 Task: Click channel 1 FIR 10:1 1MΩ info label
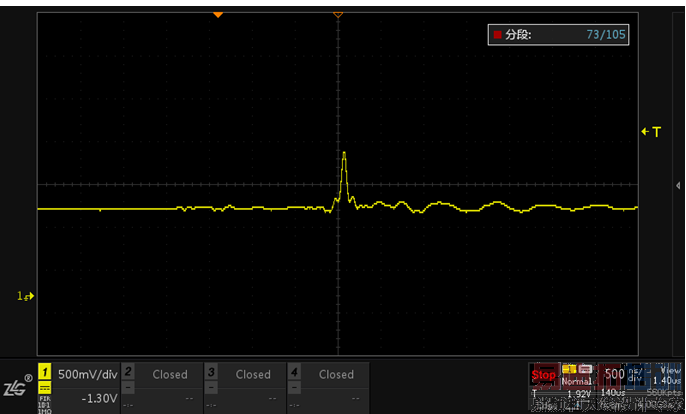45,404
